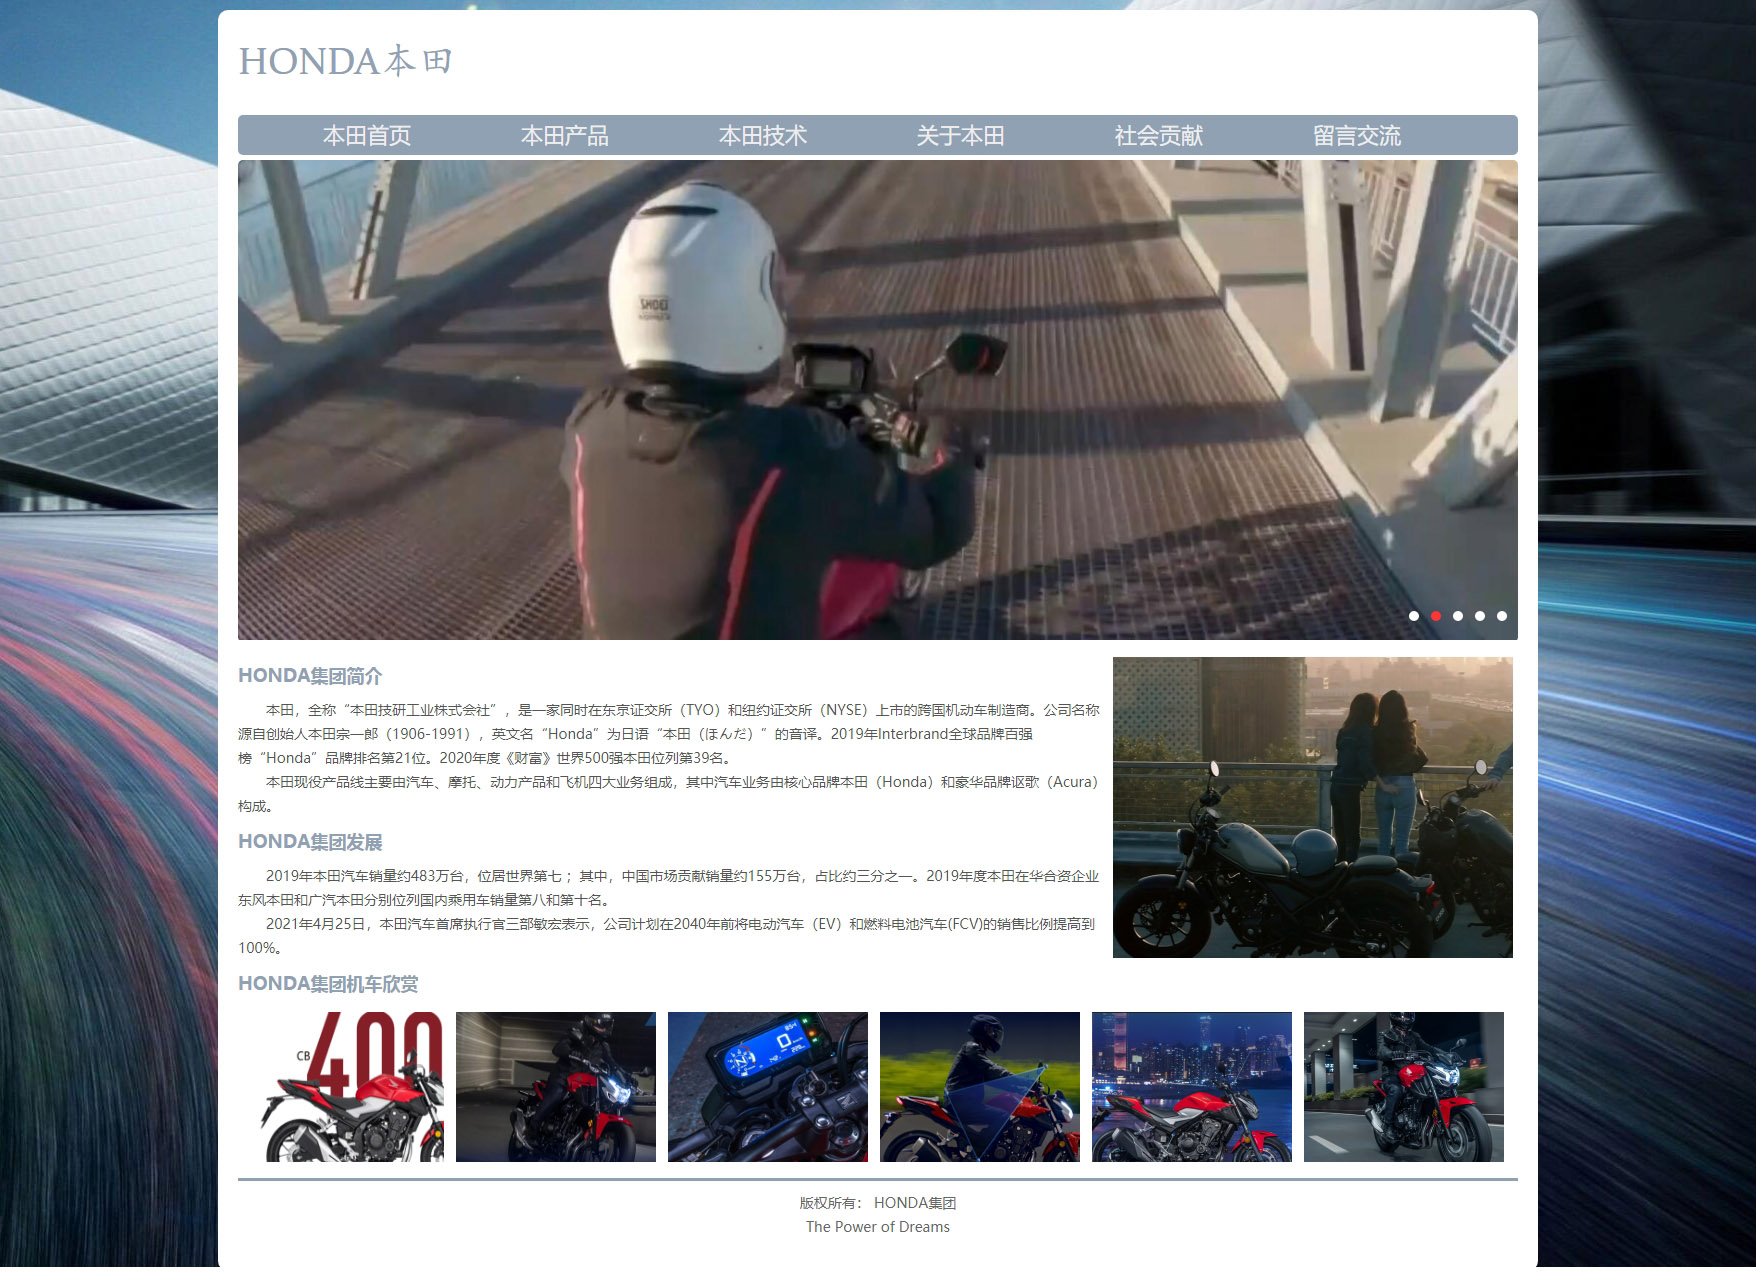Open the digital dashboard display thumbnail
Image resolution: width=1756 pixels, height=1281 pixels.
768,1087
